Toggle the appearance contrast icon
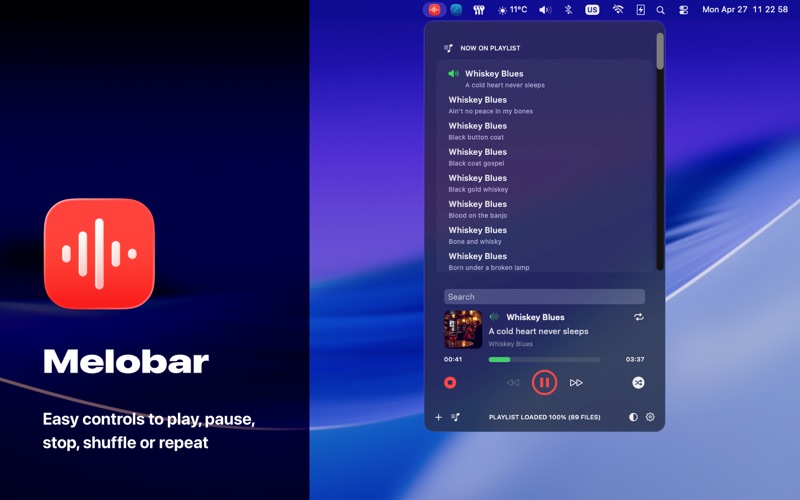Screen dimensions: 800x500 (633, 417)
